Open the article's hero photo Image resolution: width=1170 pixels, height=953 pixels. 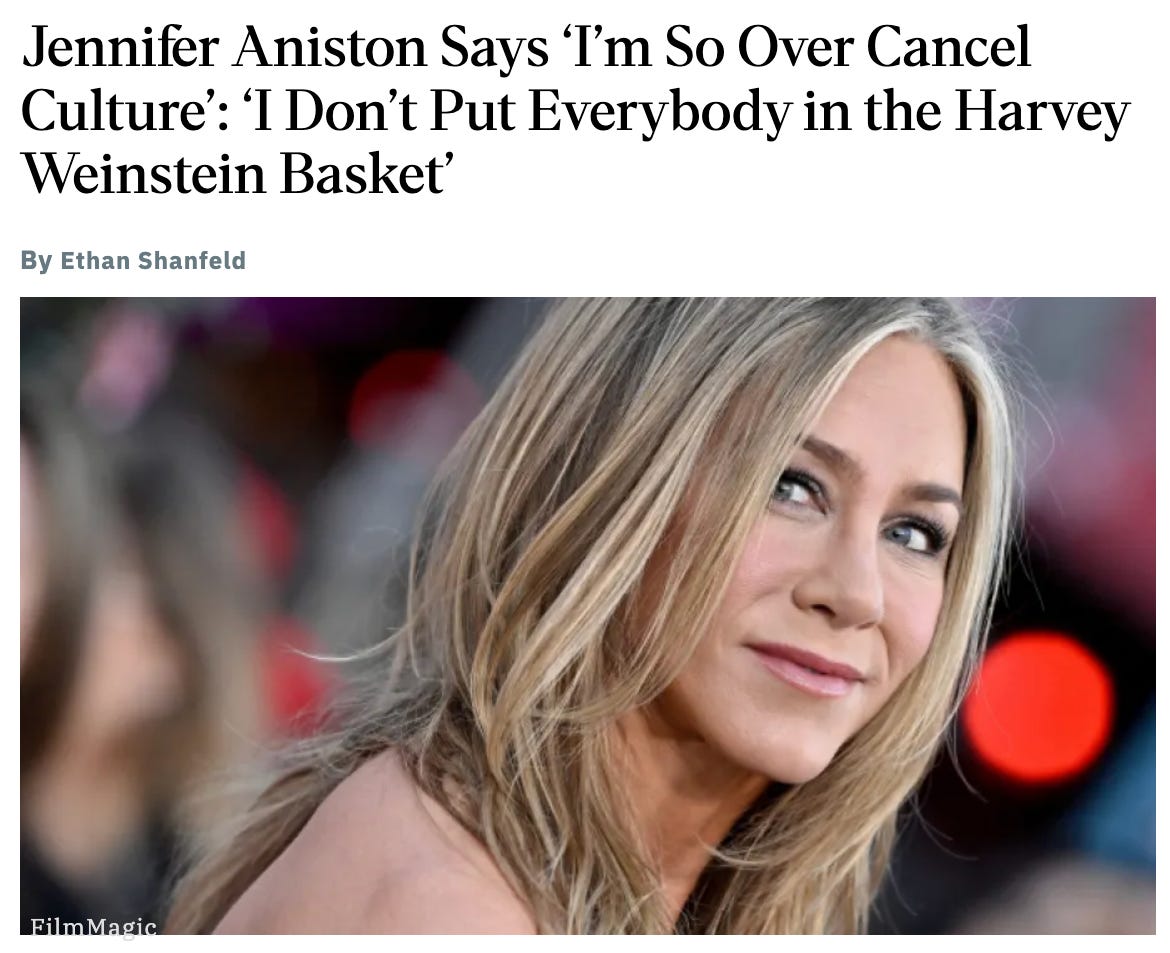(588, 616)
